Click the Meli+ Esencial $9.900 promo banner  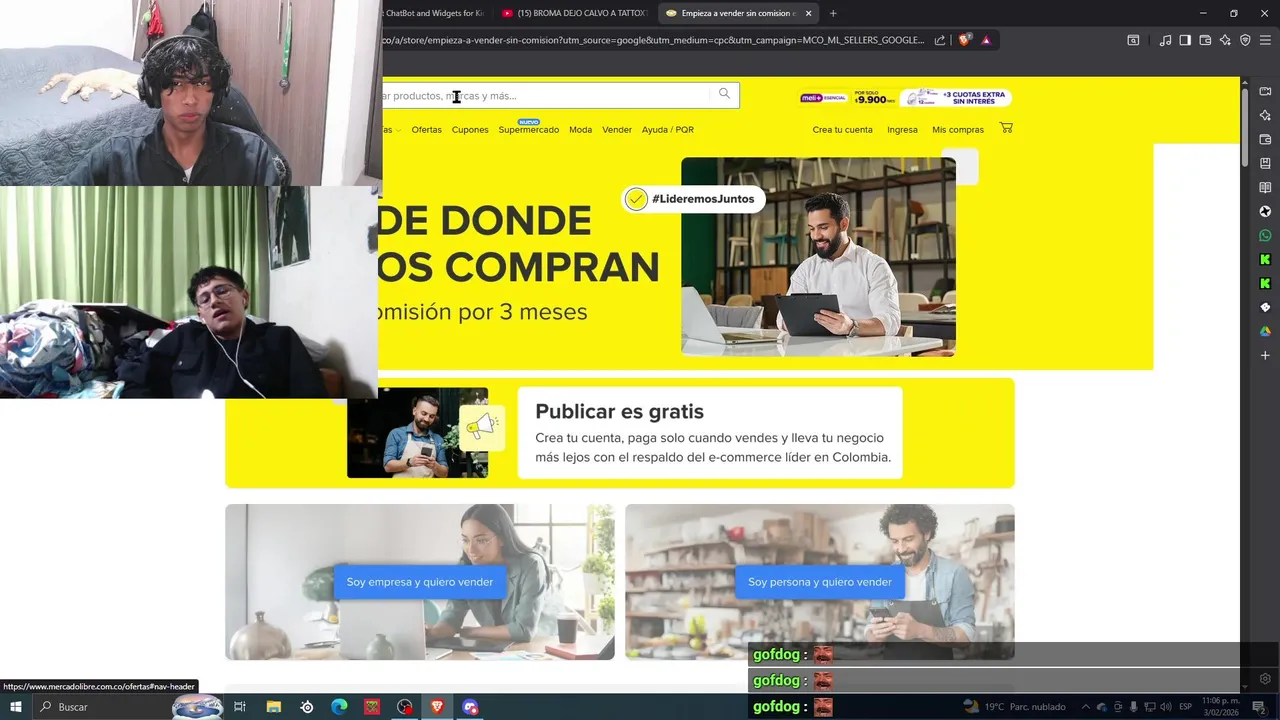coord(846,98)
